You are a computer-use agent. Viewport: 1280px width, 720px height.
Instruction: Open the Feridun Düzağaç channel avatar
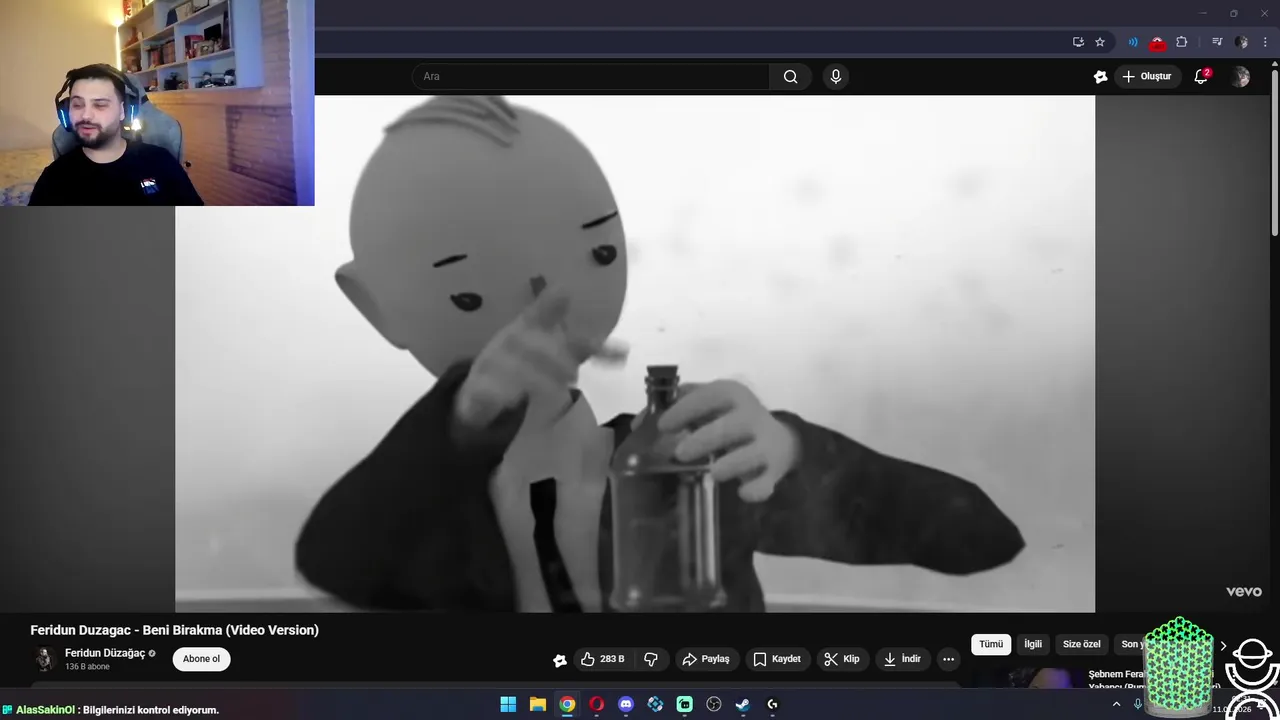44,659
